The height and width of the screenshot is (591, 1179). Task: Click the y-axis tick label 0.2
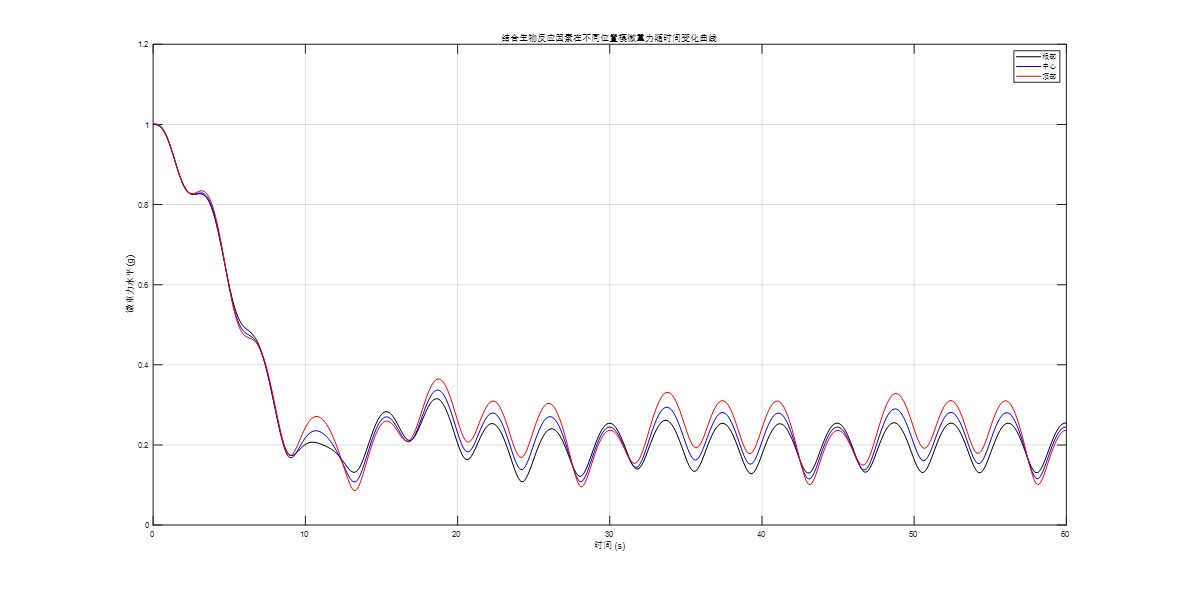144,445
